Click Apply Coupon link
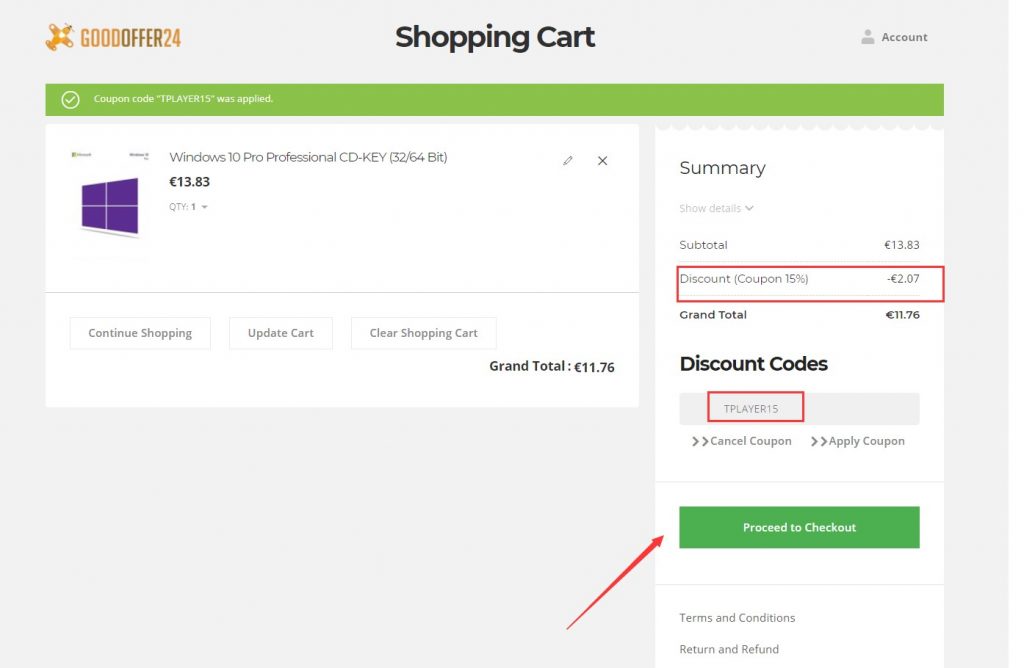This screenshot has width=1024, height=668. click(858, 441)
